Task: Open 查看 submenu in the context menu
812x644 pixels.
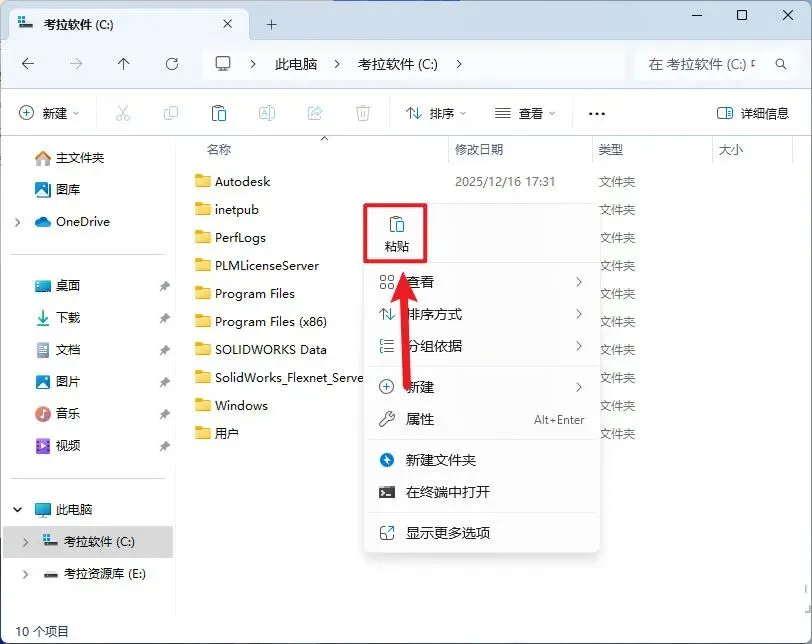Action: tap(482, 282)
